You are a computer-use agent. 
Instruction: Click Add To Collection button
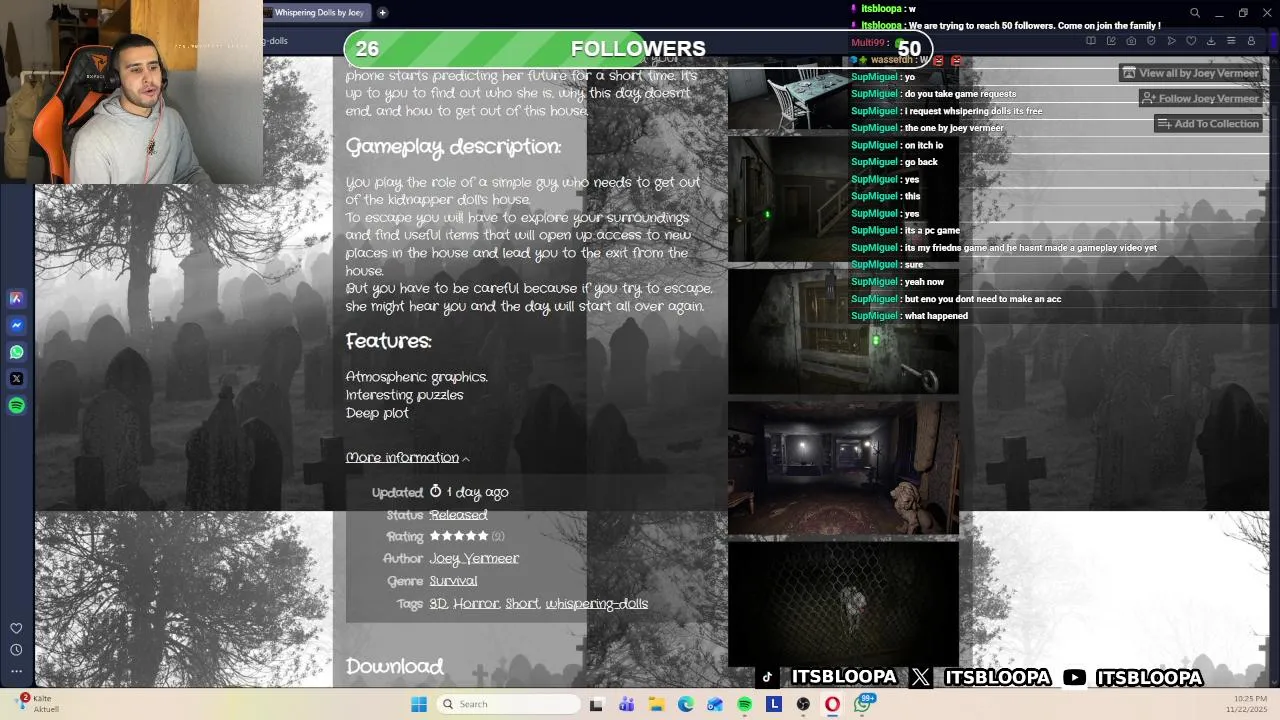pos(1208,123)
